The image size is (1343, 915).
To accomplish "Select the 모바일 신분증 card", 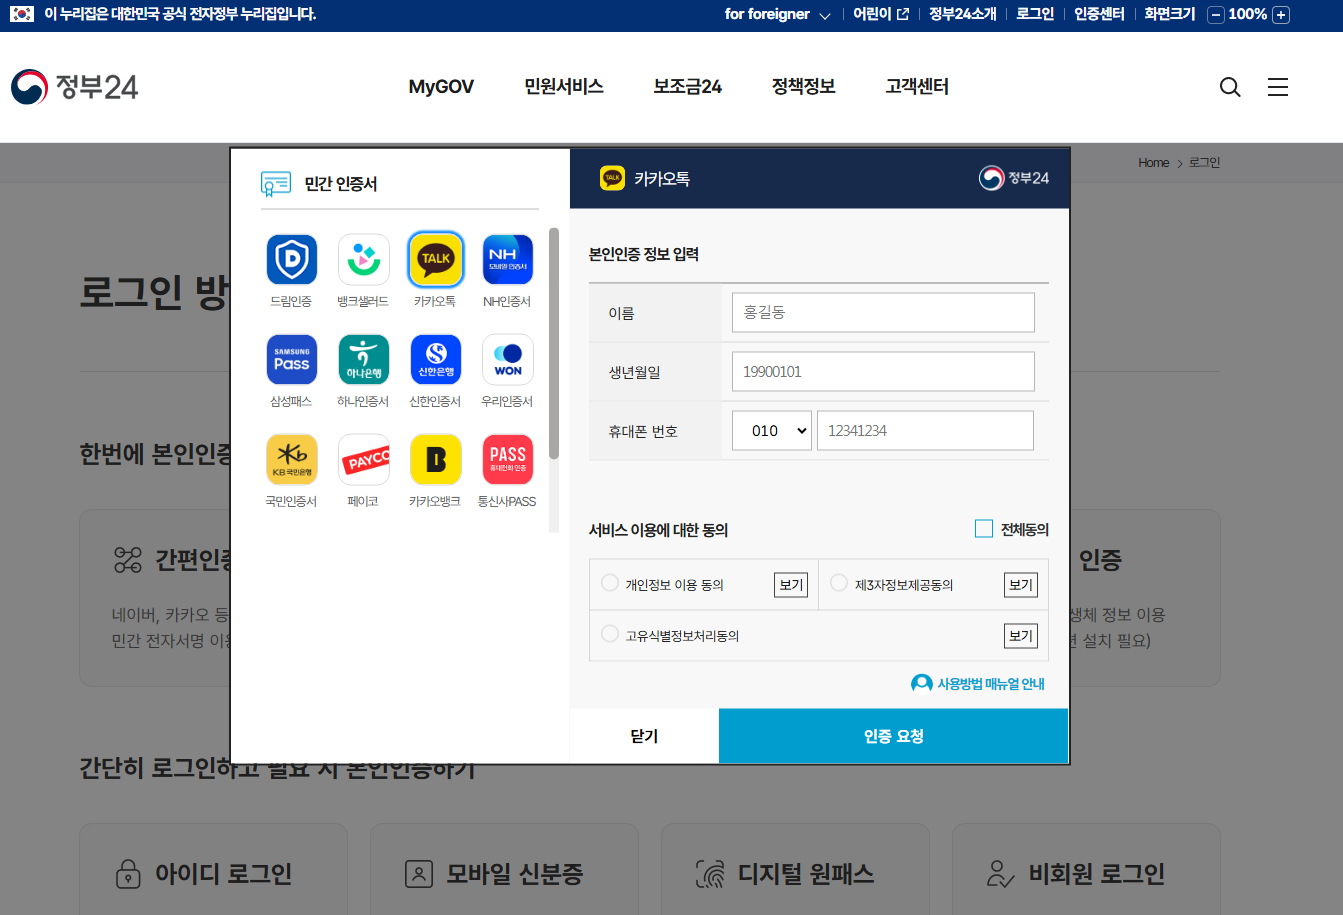I will (x=504, y=869).
